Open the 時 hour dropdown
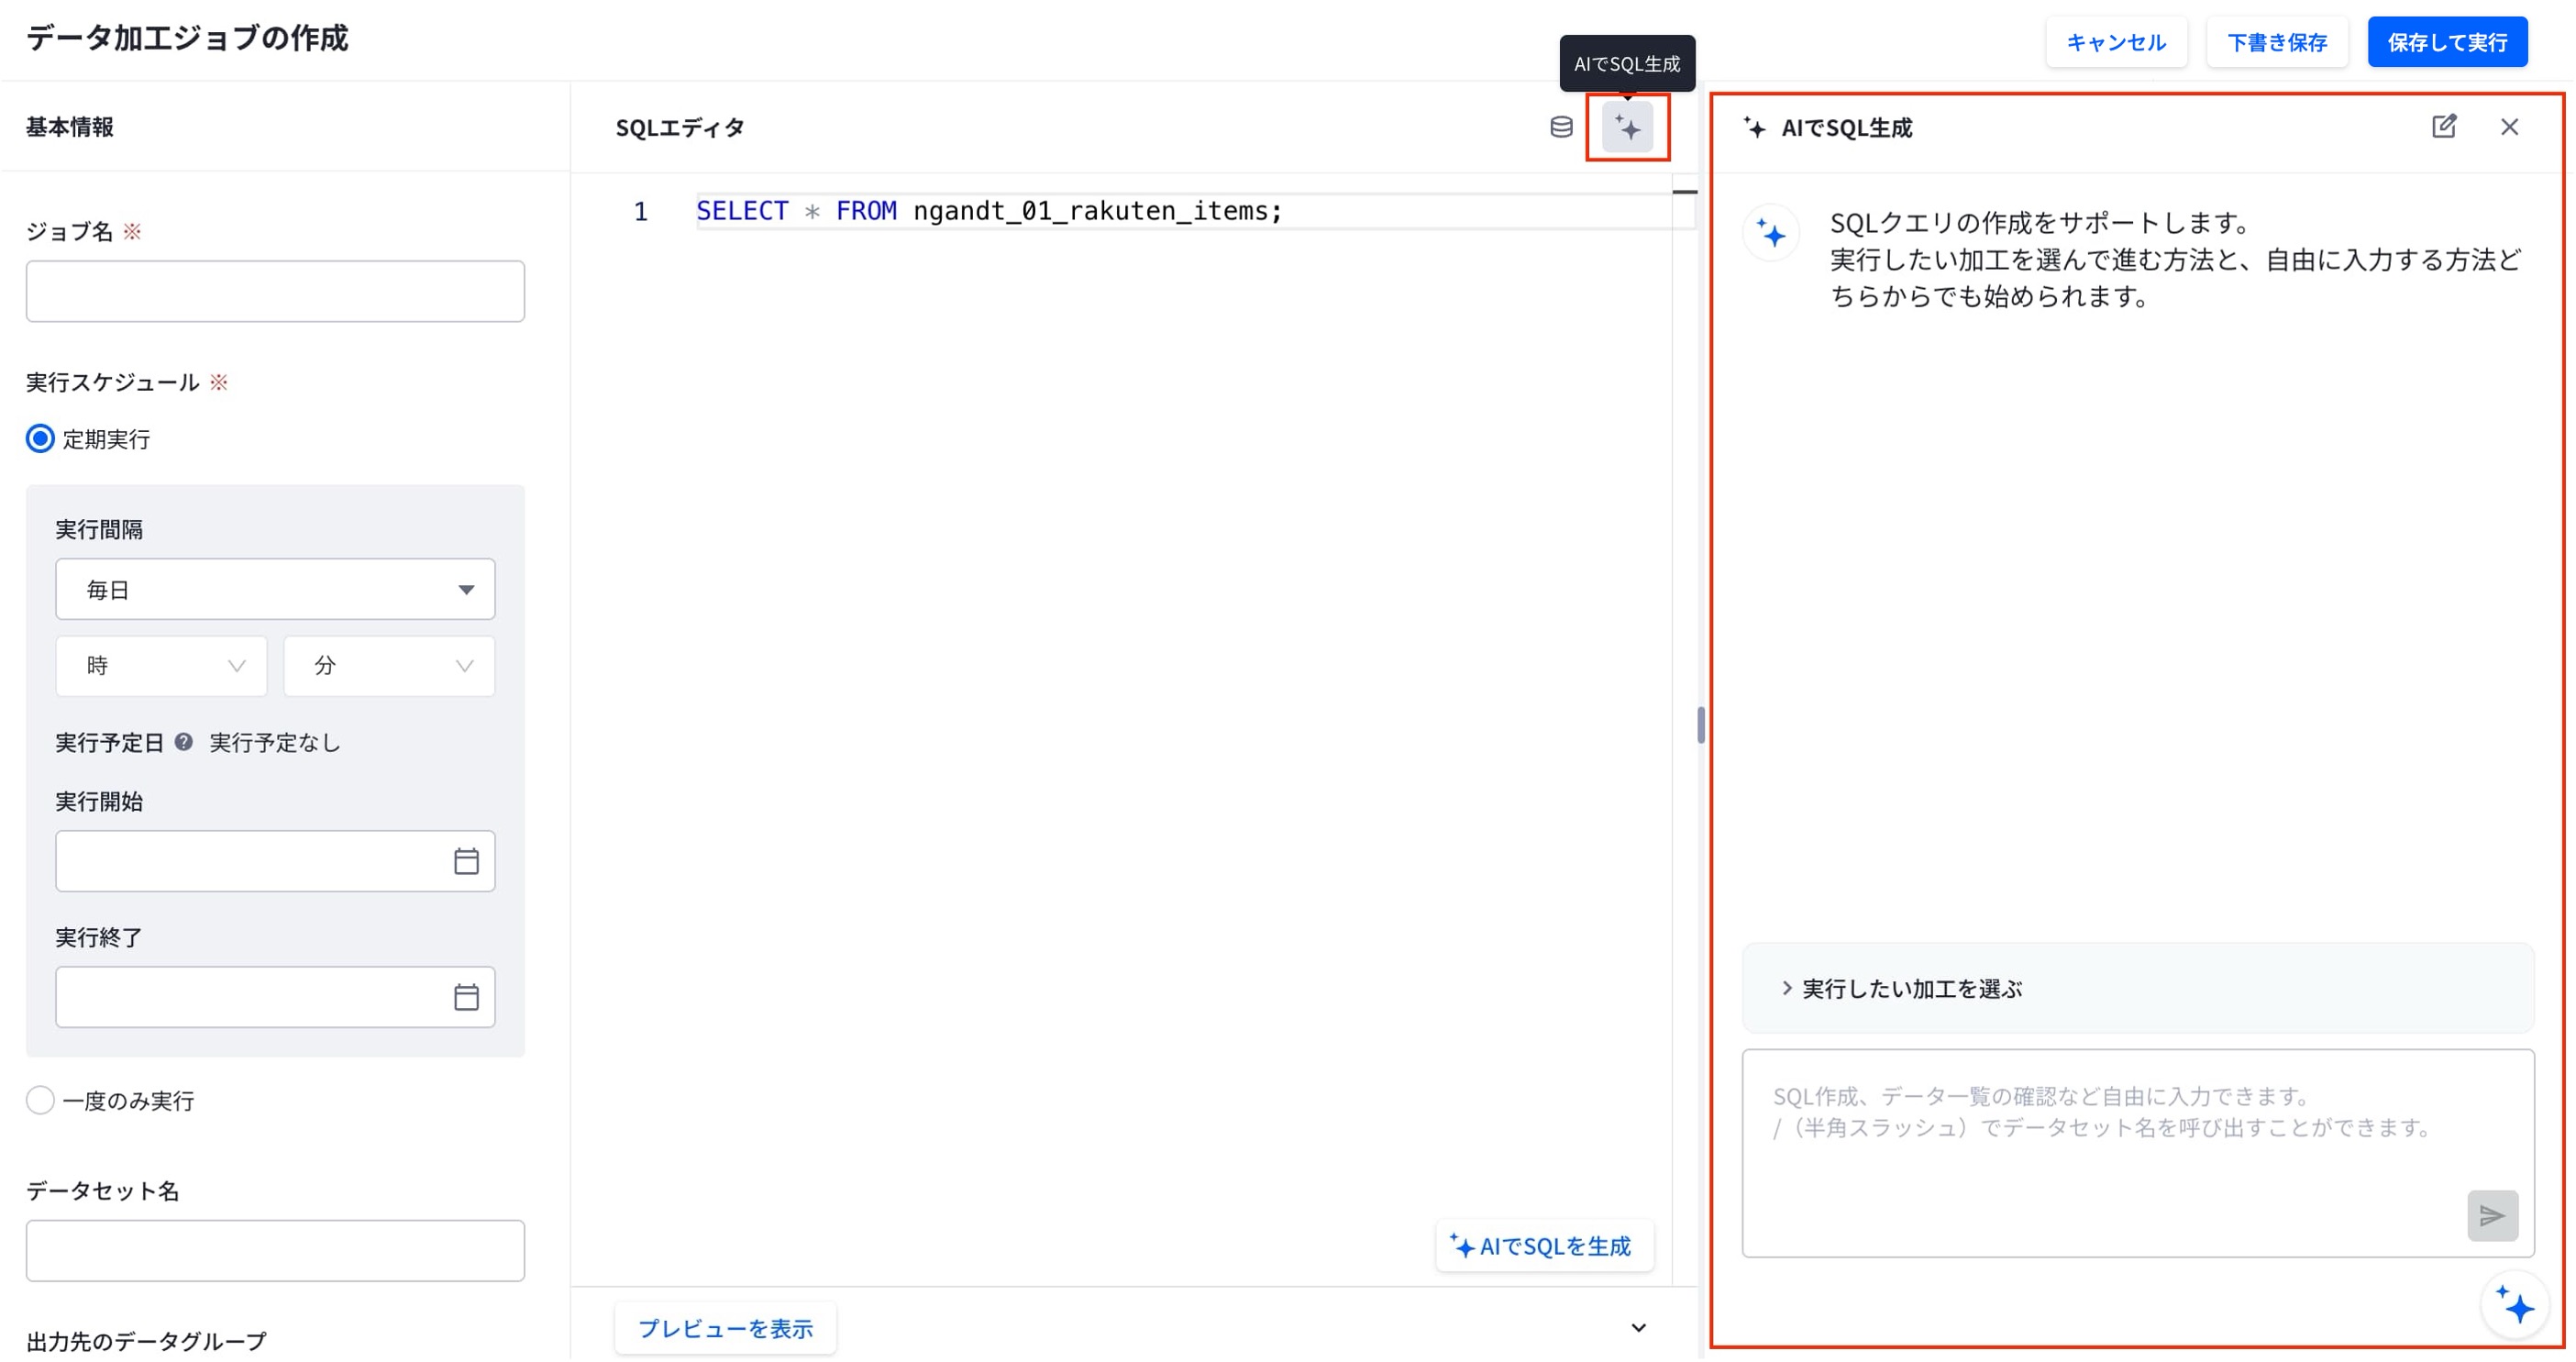Viewport: 2576px width, 1362px height. [x=161, y=665]
